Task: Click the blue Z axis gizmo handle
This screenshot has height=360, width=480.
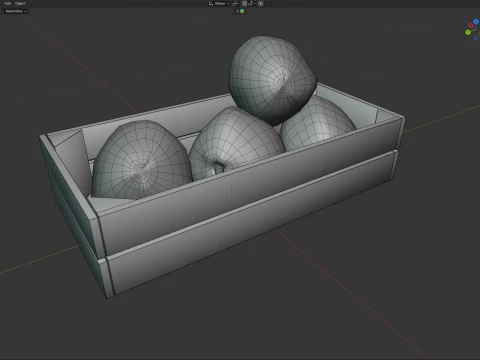Action: (476, 22)
